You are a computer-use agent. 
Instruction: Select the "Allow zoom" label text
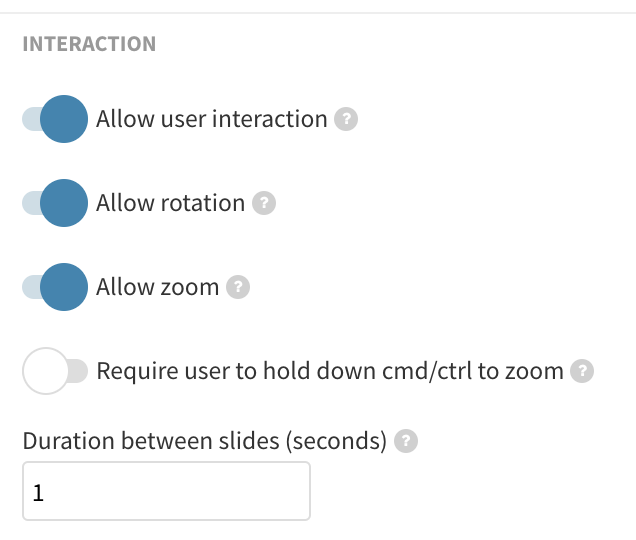pyautogui.click(x=157, y=288)
